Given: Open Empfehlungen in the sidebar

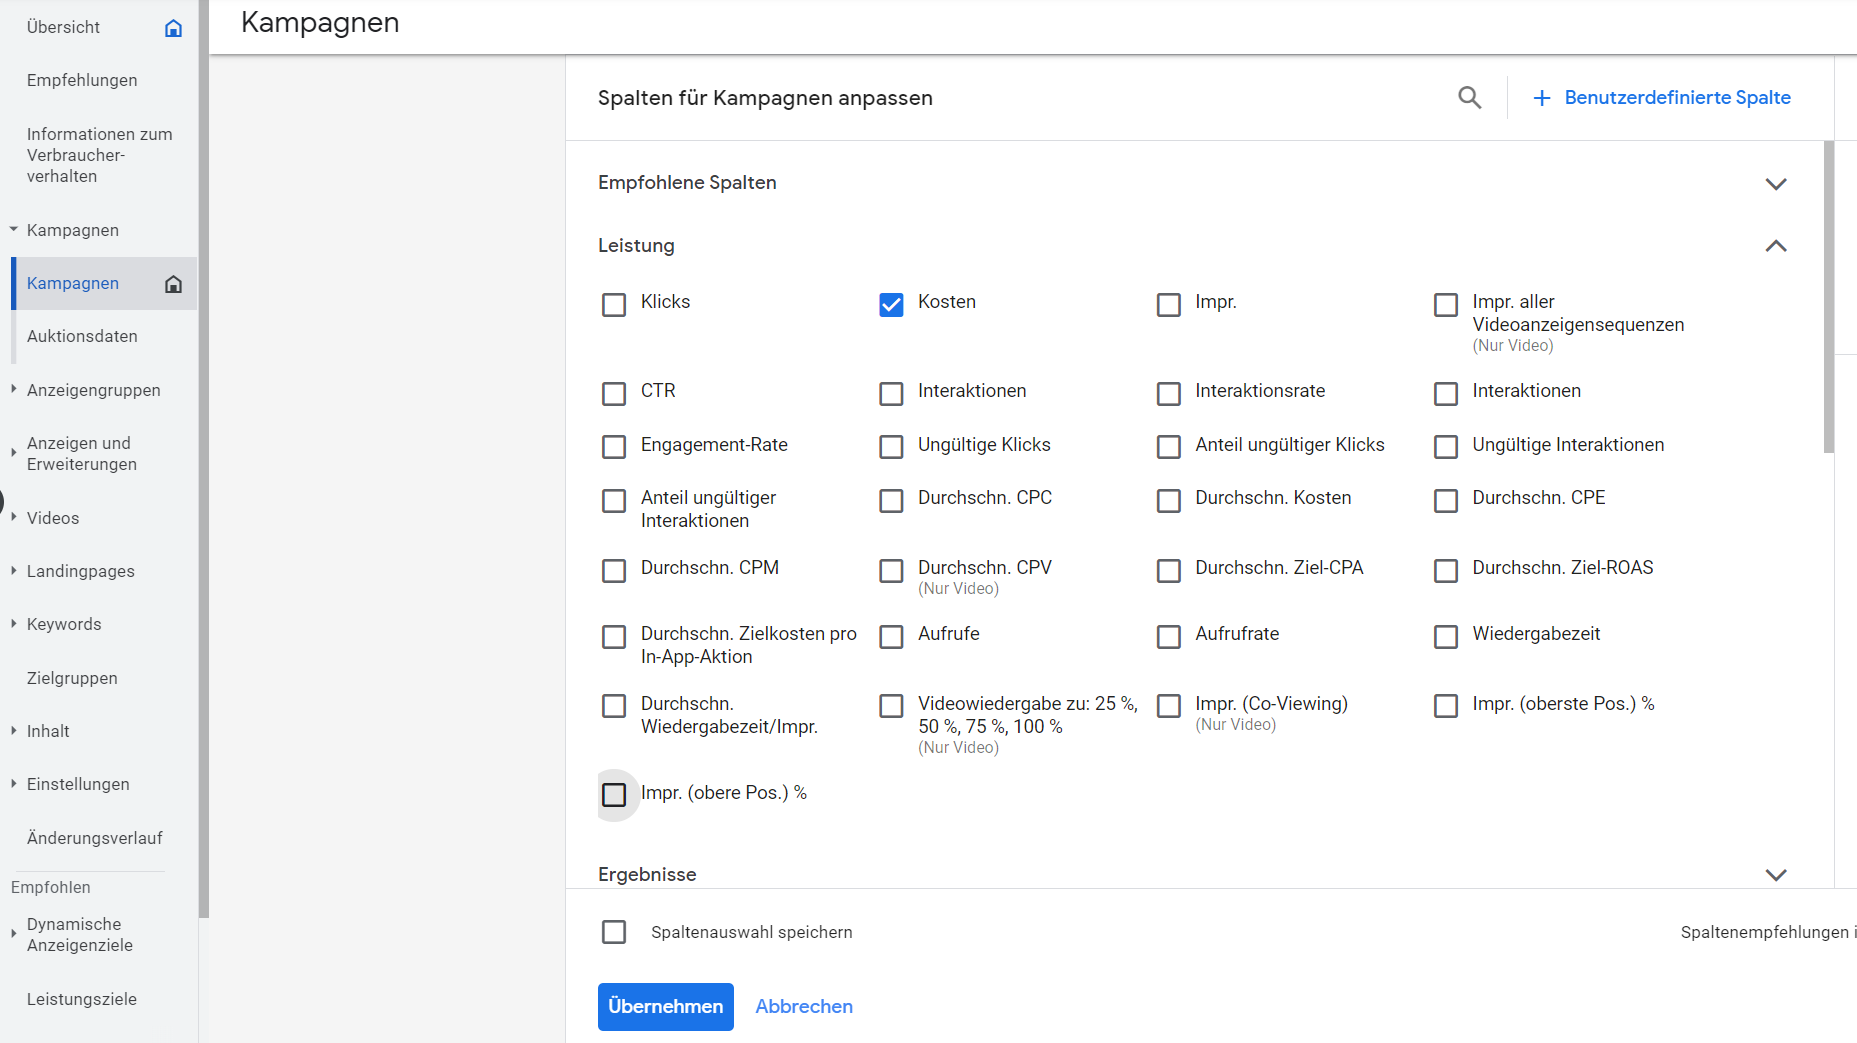Looking at the screenshot, I should [x=82, y=81].
